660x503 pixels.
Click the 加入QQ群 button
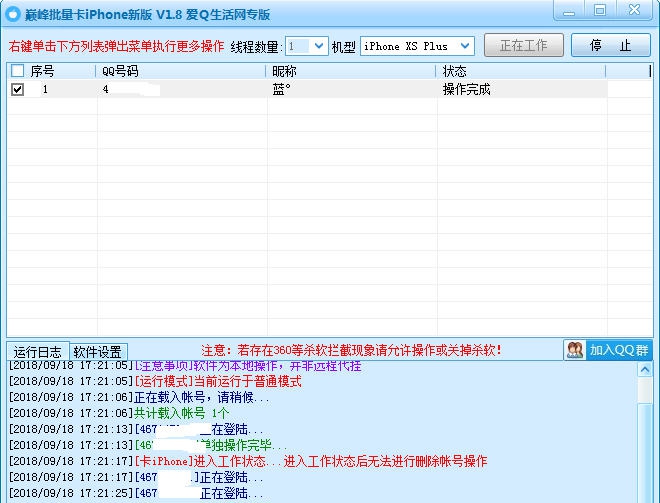click(608, 350)
